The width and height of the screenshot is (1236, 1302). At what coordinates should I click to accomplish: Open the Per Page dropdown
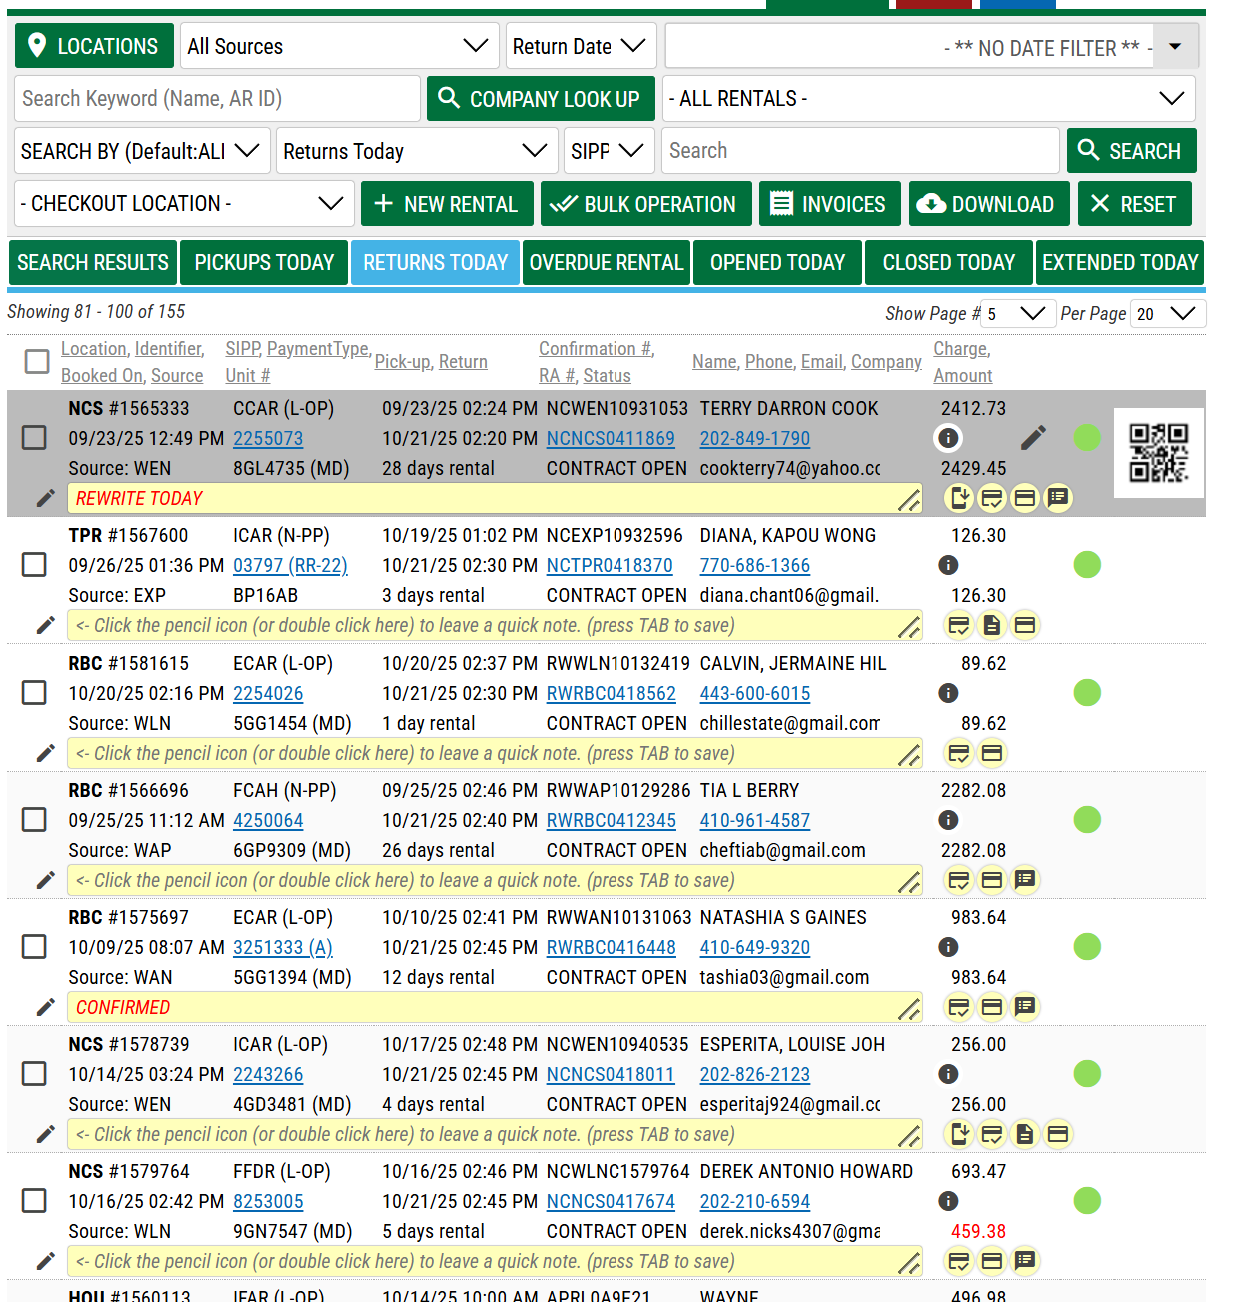point(1167,314)
